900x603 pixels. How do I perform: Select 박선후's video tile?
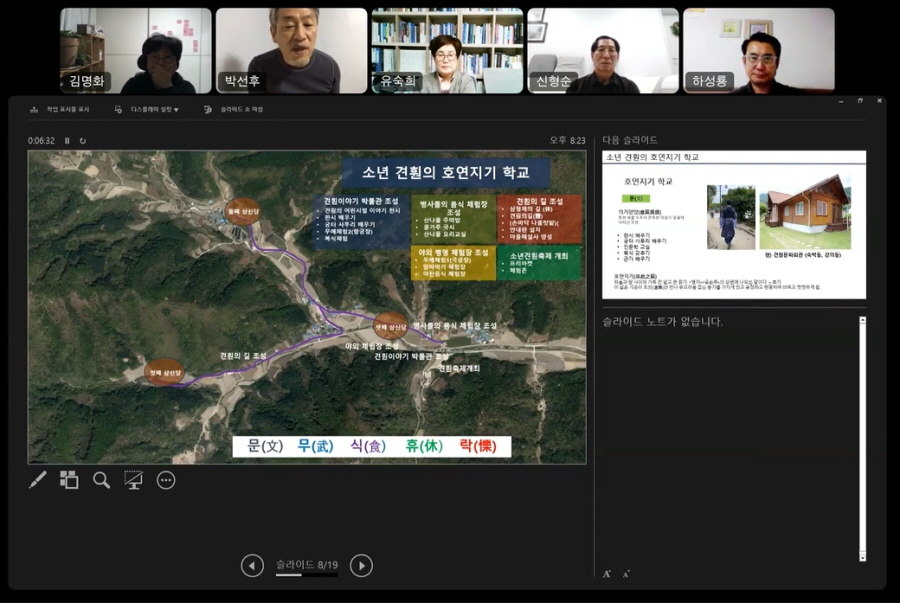pos(292,50)
